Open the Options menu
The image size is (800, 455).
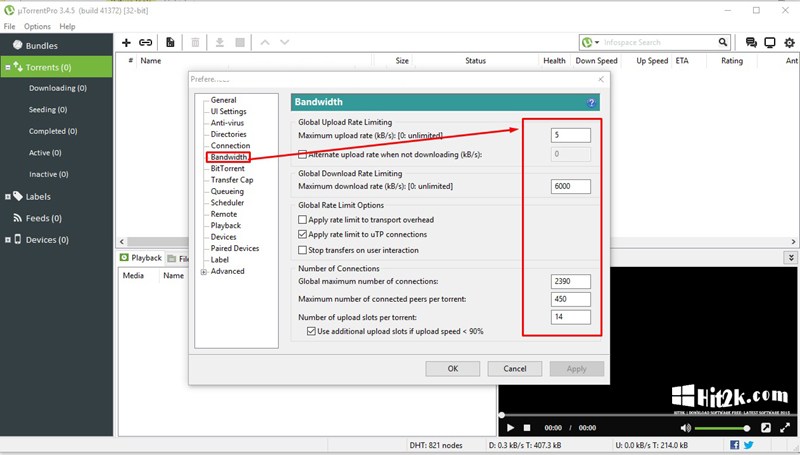pyautogui.click(x=37, y=26)
